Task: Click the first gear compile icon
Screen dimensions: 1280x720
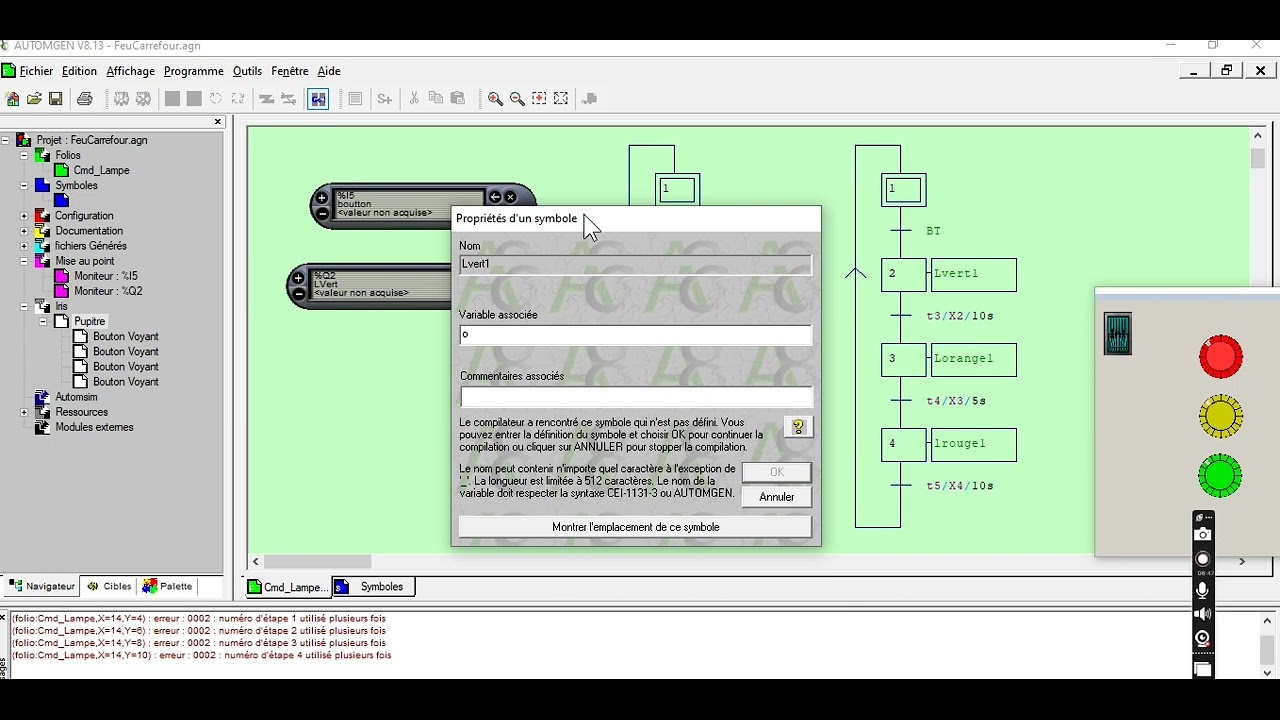Action: (122, 99)
